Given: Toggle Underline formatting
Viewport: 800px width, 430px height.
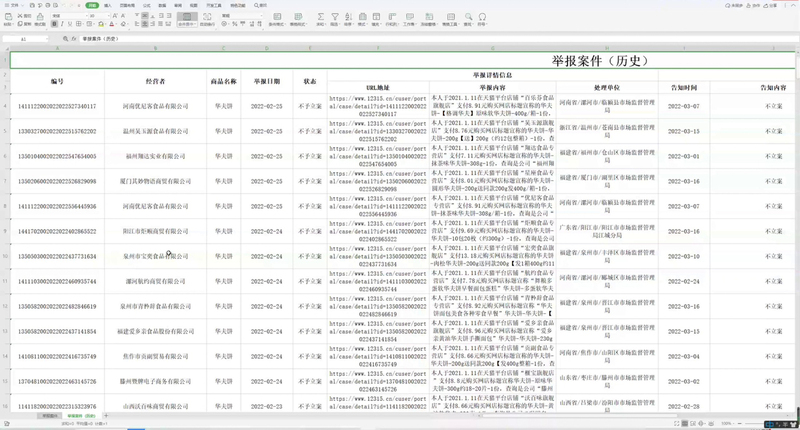Looking at the screenshot, I should click(70, 23).
